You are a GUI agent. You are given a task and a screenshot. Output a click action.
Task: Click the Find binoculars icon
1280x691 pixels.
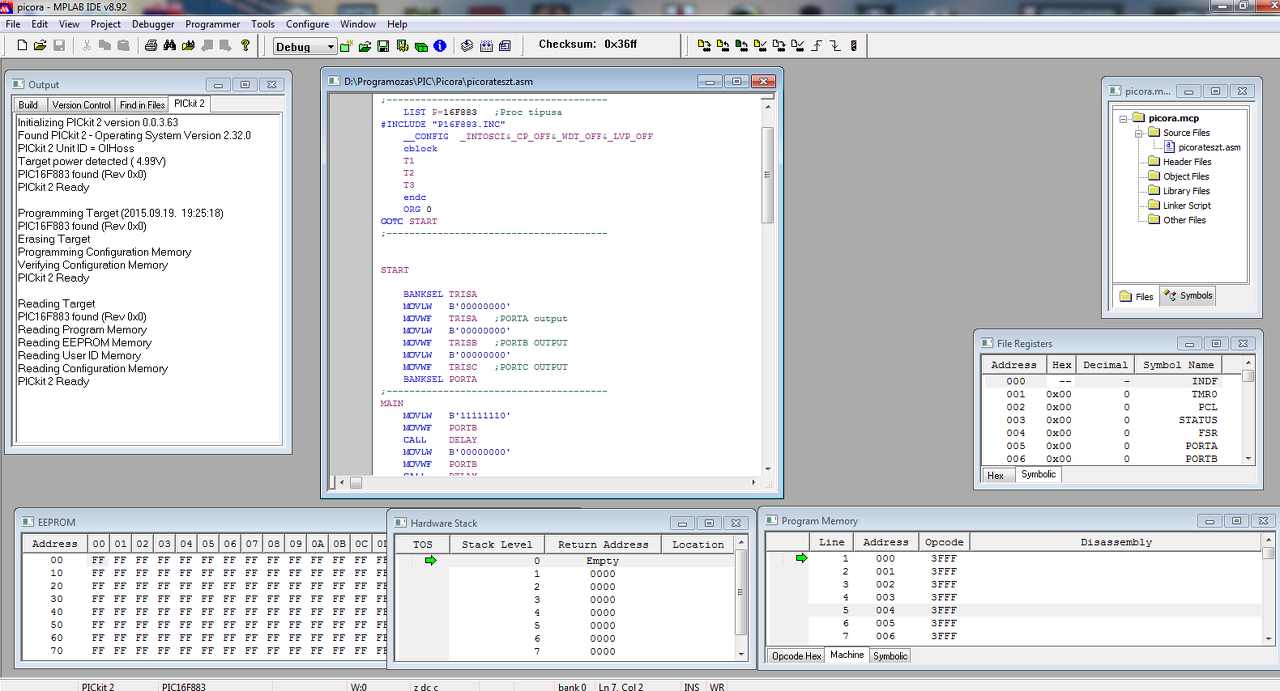point(169,45)
